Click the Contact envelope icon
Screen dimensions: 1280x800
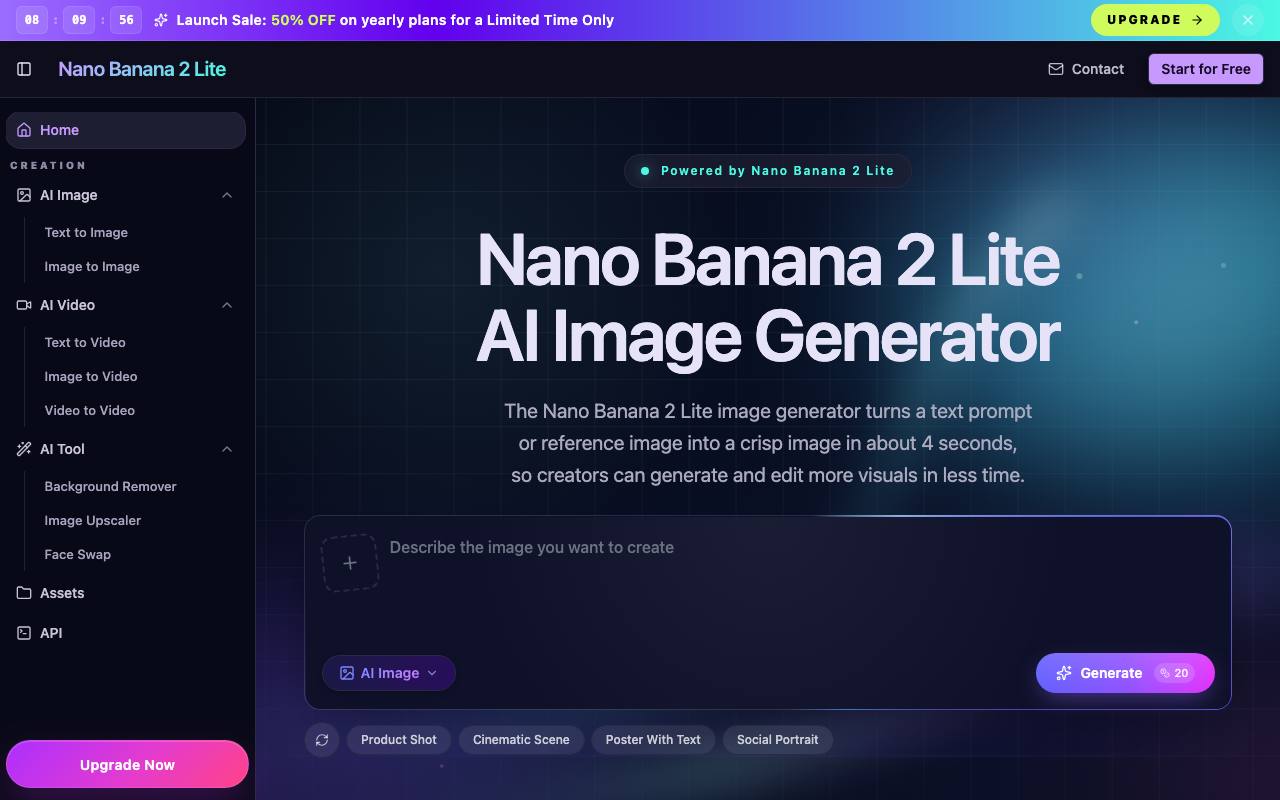click(1055, 69)
